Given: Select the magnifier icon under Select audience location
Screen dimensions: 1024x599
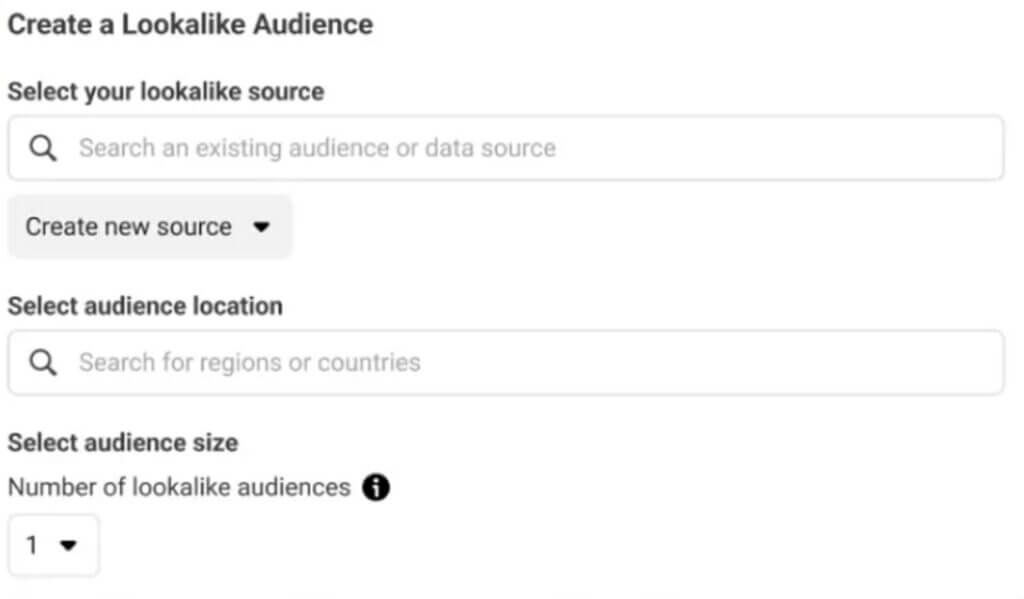Looking at the screenshot, I should (x=41, y=362).
